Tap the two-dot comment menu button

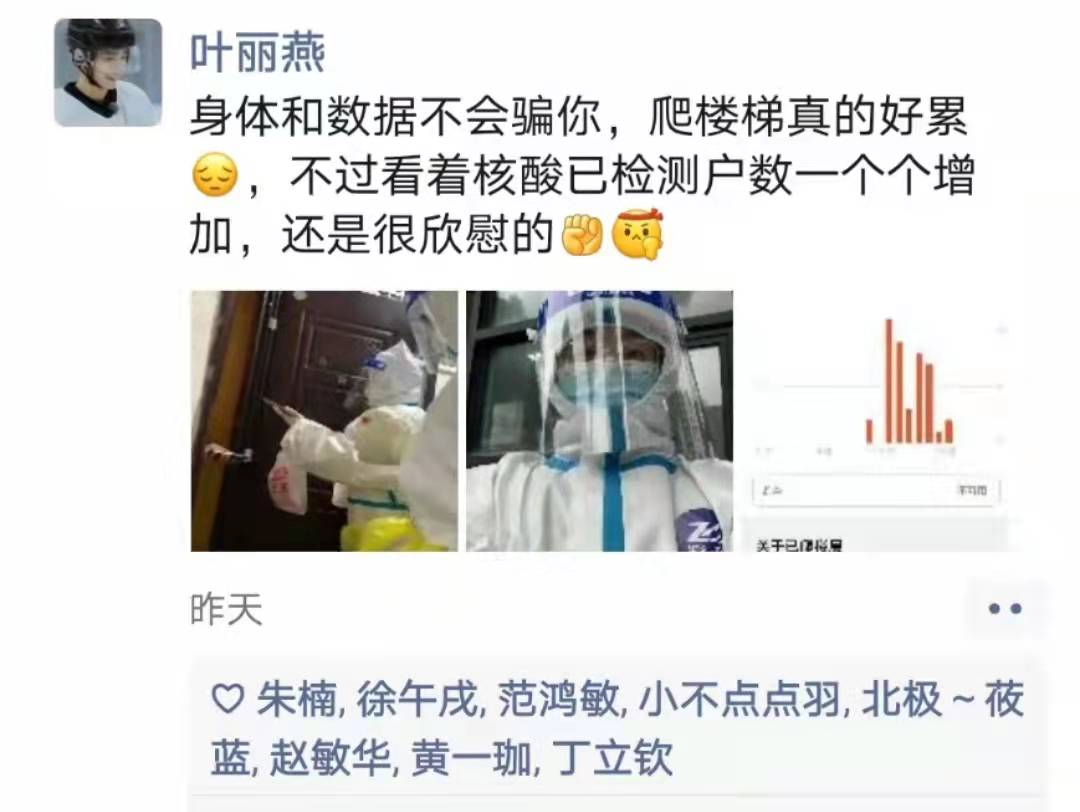coord(1005,608)
